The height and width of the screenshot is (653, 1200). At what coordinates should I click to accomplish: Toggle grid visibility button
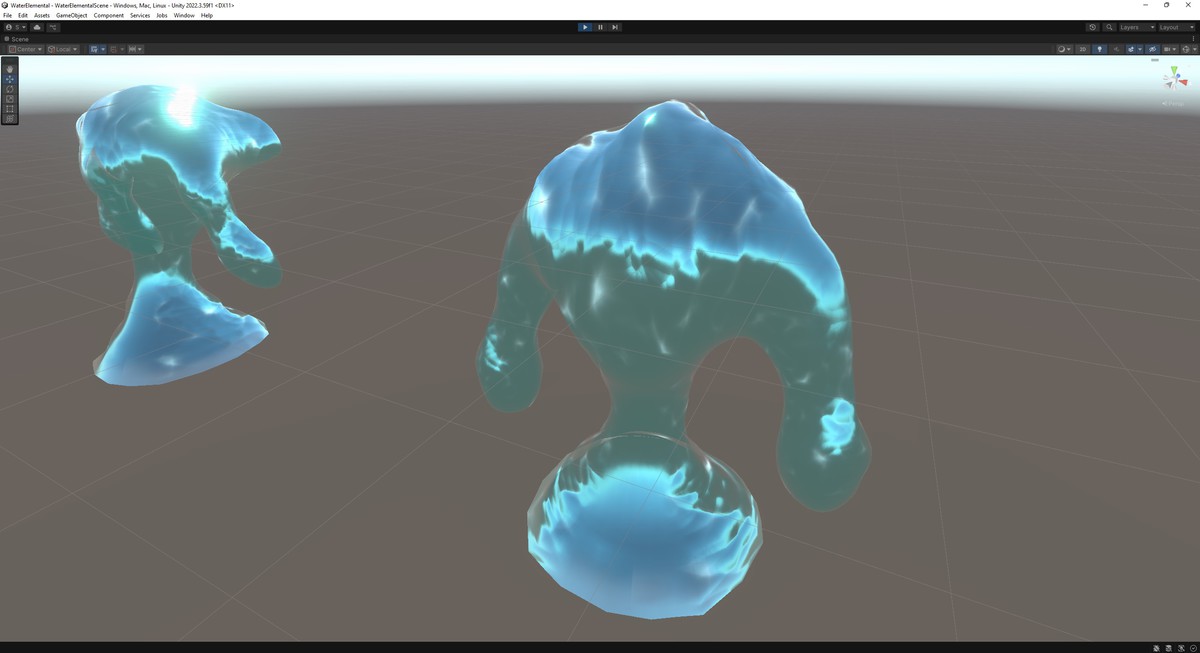[94, 49]
